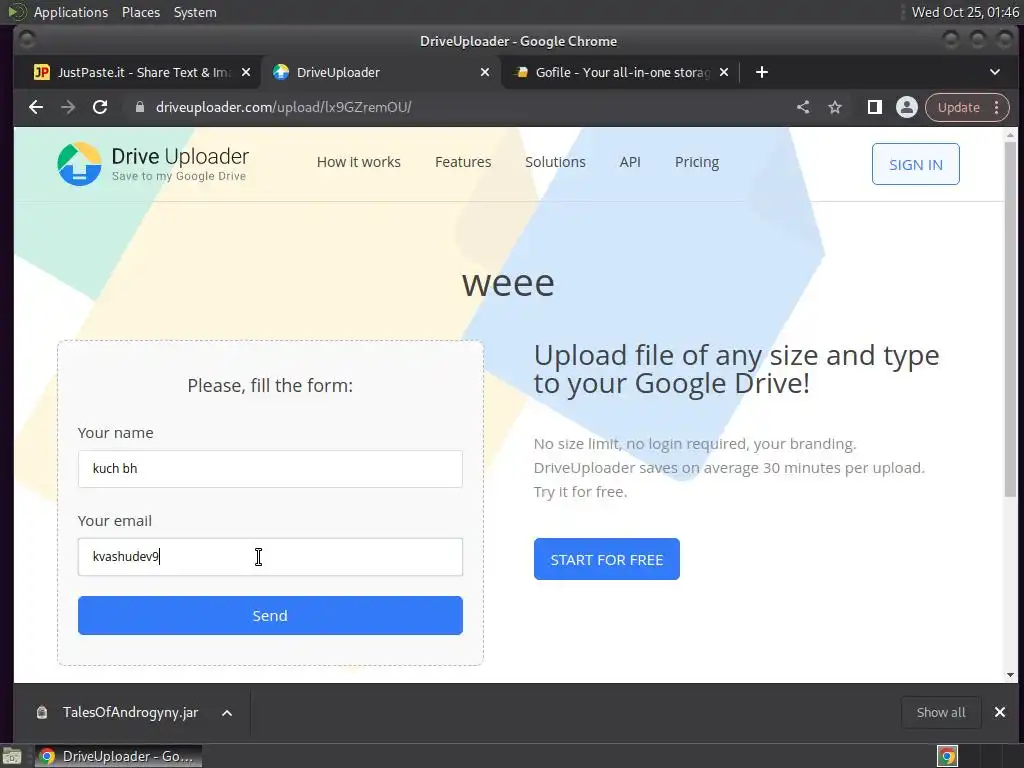Bookmark this page with the star icon

click(x=835, y=107)
